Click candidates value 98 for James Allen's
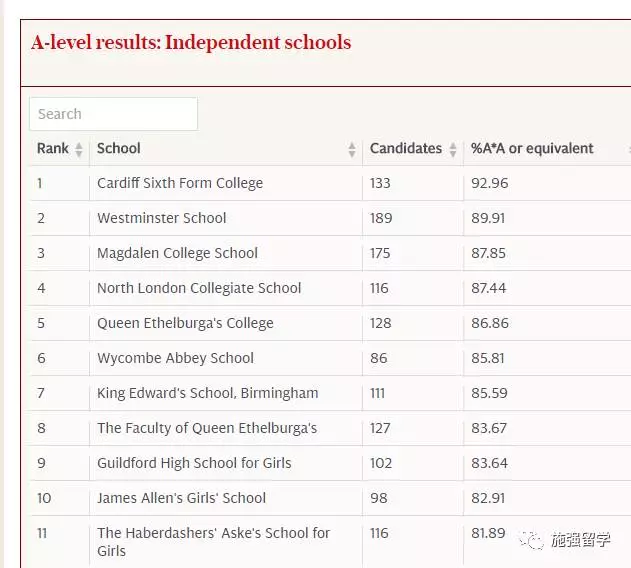Screen dimensions: 631x568 (x=379, y=499)
